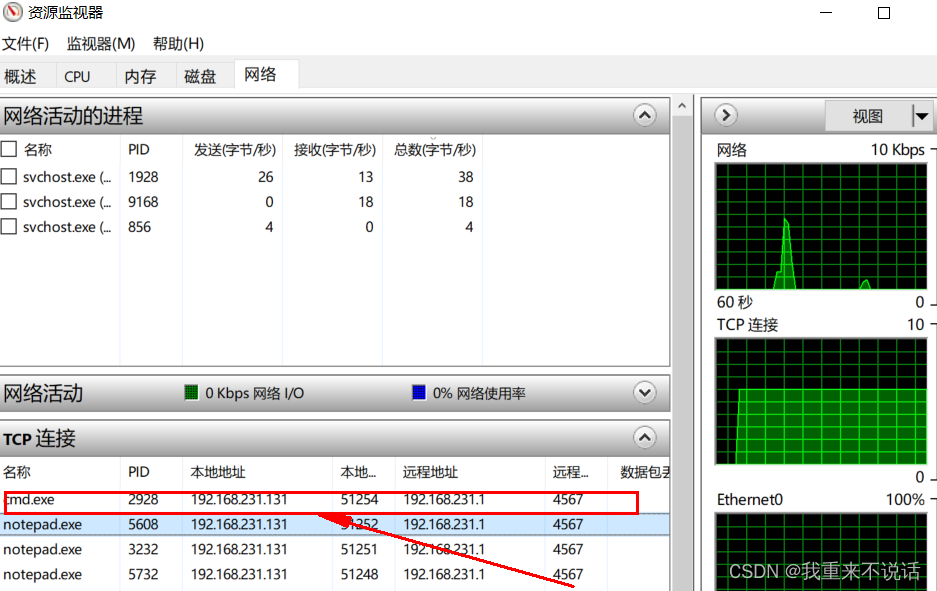Image resolution: width=937 pixels, height=591 pixels.
Task: Select the cmd.exe TCP connection row
Action: pyautogui.click(x=335, y=500)
